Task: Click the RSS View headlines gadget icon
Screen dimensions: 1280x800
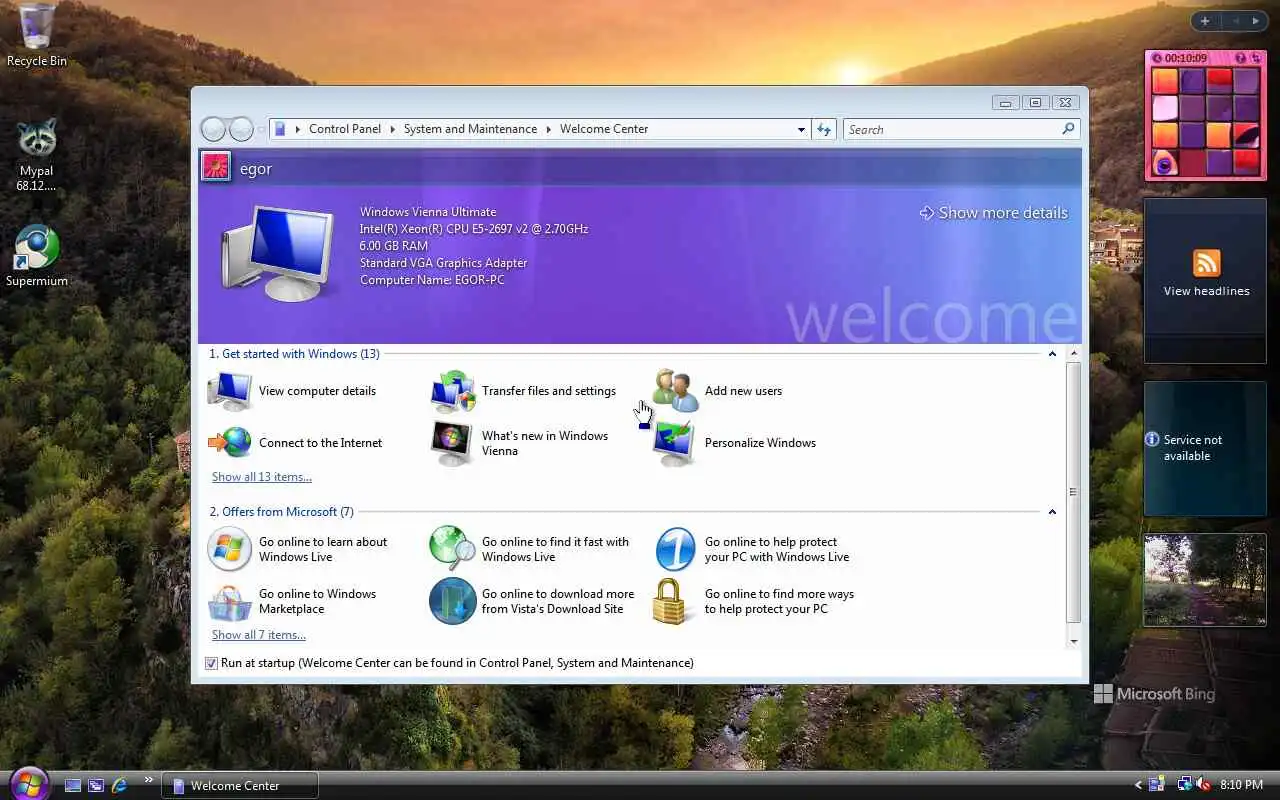Action: point(1207,263)
